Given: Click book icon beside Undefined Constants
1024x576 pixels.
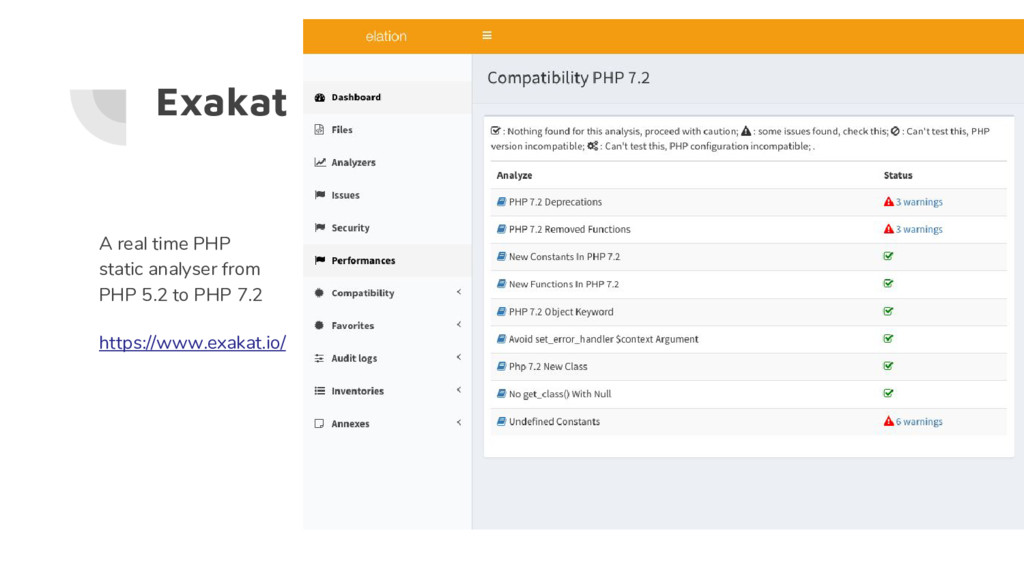Looking at the screenshot, I should pos(501,421).
